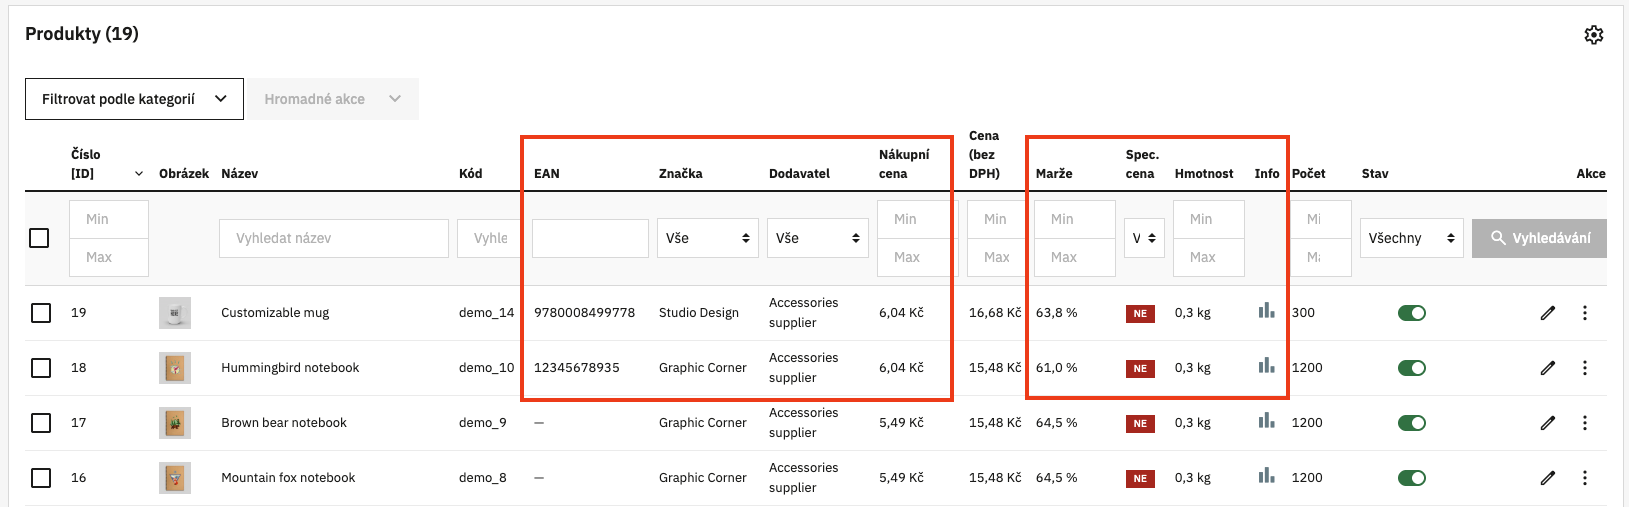Open more actions menu for Mountain fox notebook
The image size is (1629, 507).
pos(1585,478)
